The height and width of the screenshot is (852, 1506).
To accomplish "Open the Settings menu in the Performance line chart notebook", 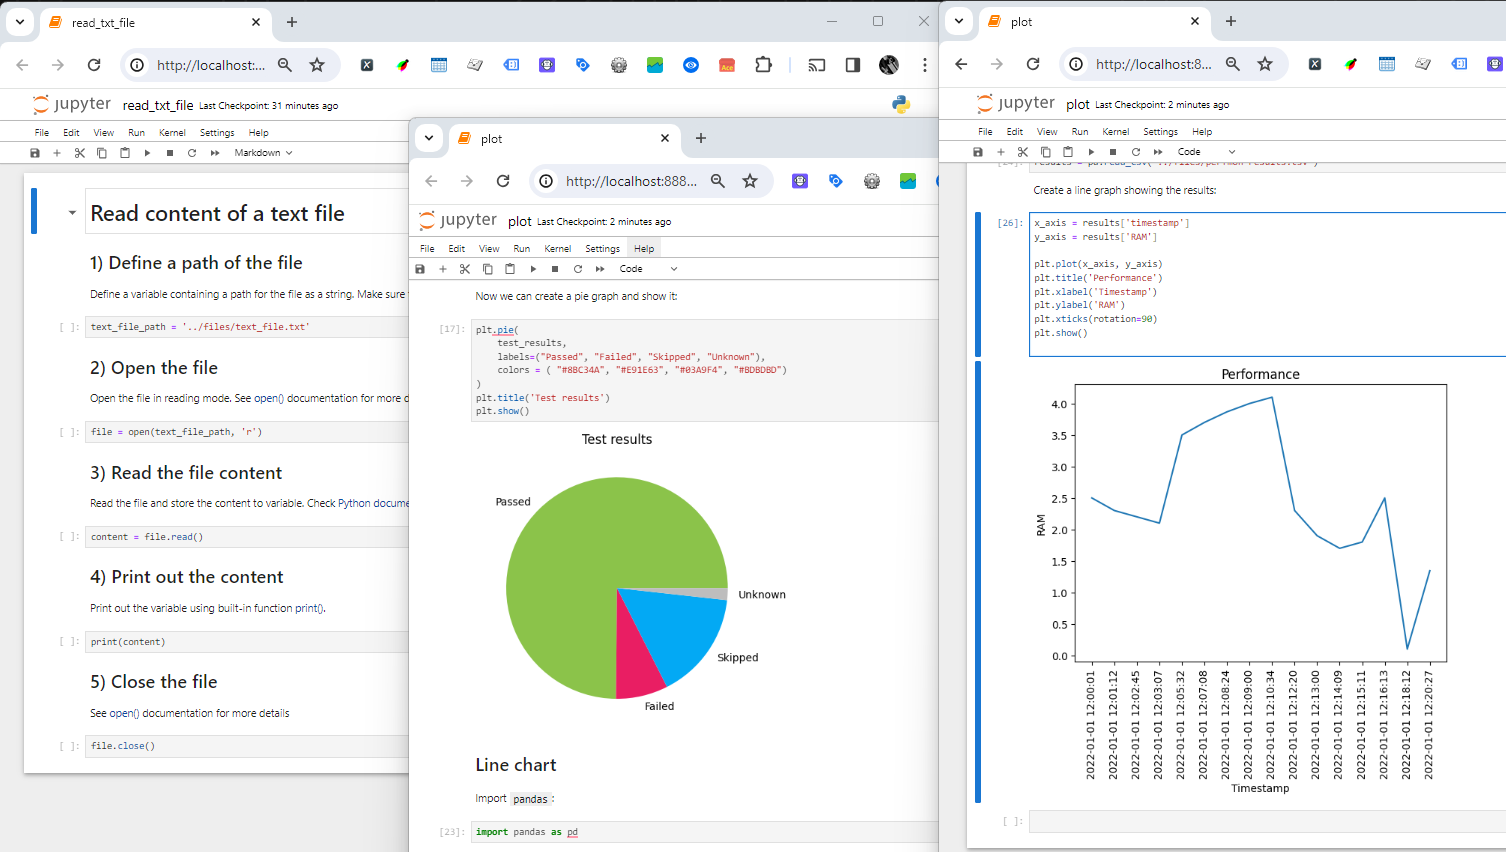I will tap(1160, 132).
